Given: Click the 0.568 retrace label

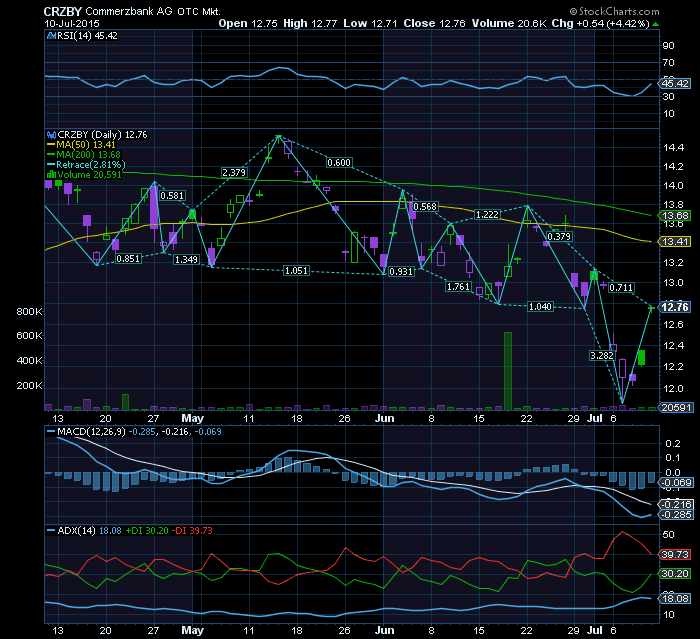Looking at the screenshot, I should 425,206.
